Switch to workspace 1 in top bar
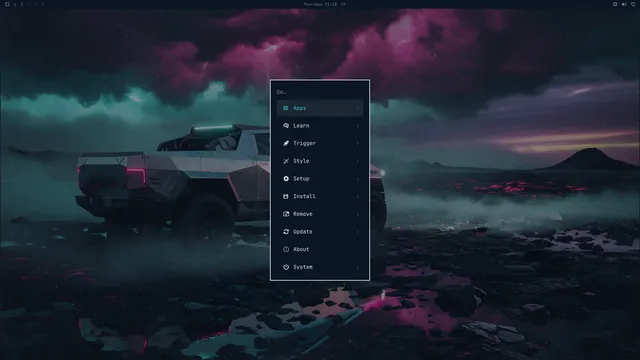Viewport: 640px width, 360px height. (x=15, y=4)
